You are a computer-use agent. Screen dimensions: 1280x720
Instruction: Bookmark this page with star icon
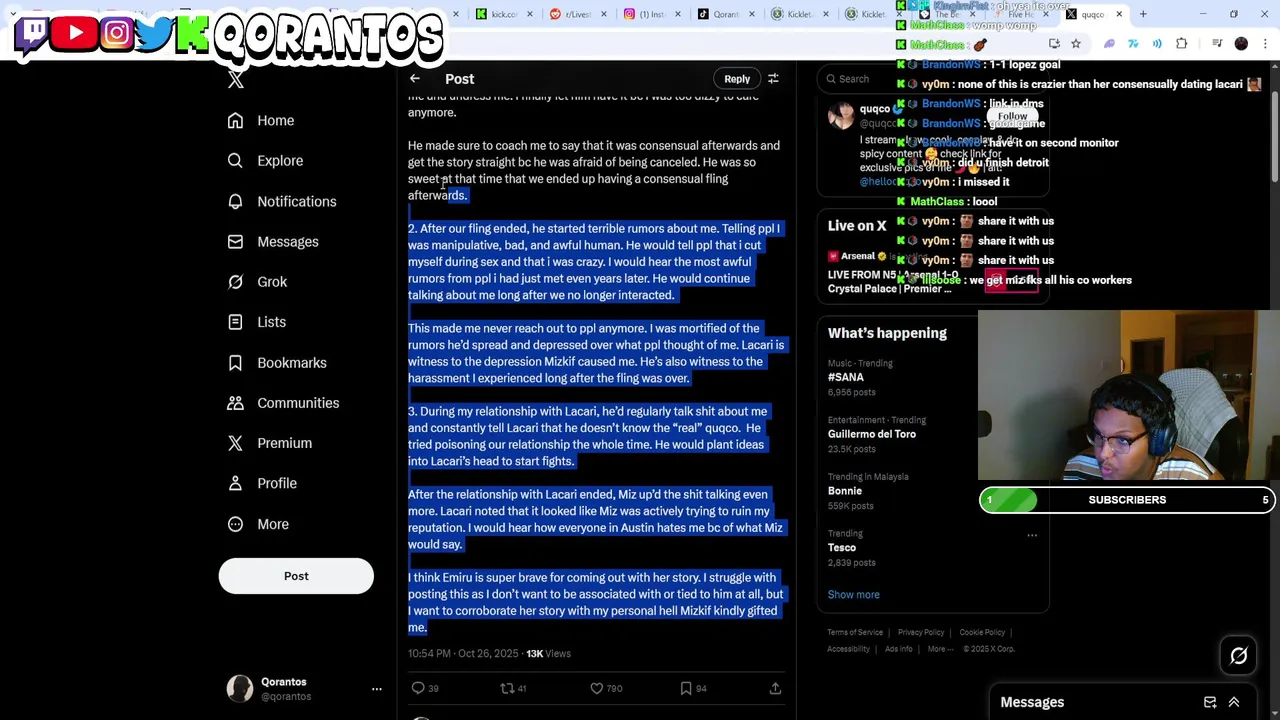(x=1076, y=44)
